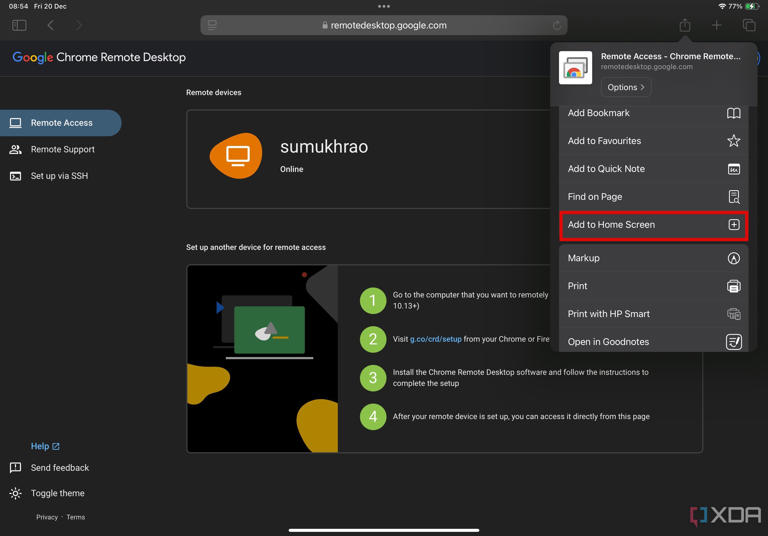
Task: Open Set up via SSH in the sidebar
Action: pyautogui.click(x=59, y=176)
